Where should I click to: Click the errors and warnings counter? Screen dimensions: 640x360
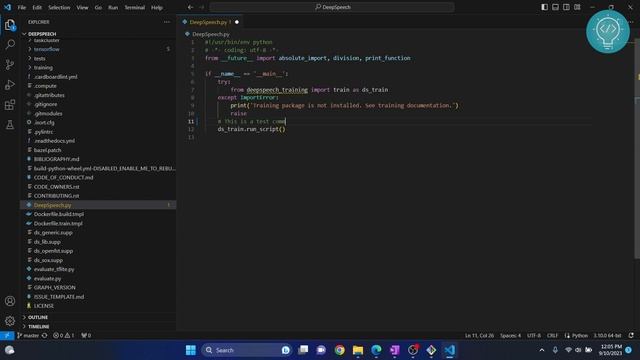point(64,336)
